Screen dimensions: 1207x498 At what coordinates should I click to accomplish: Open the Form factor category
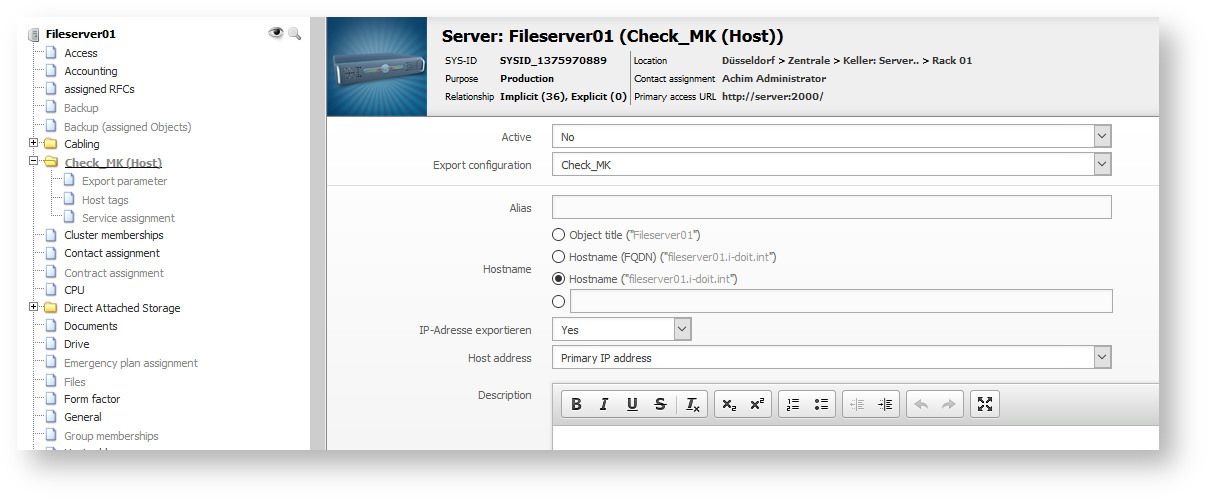click(92, 399)
